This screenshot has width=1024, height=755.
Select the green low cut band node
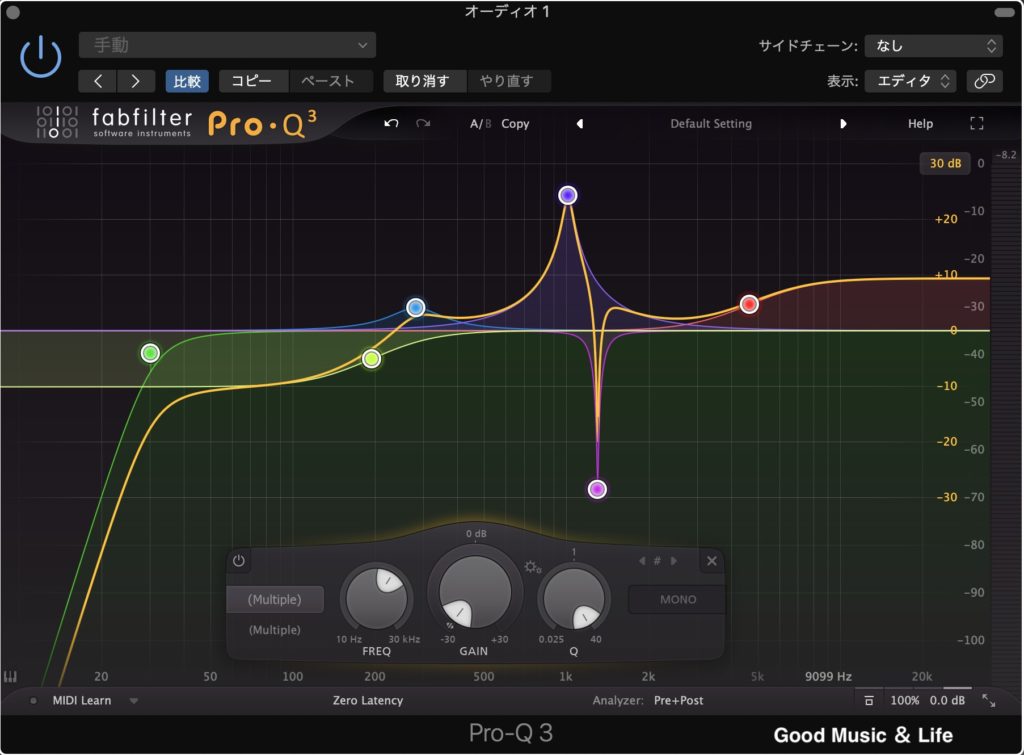[x=150, y=353]
